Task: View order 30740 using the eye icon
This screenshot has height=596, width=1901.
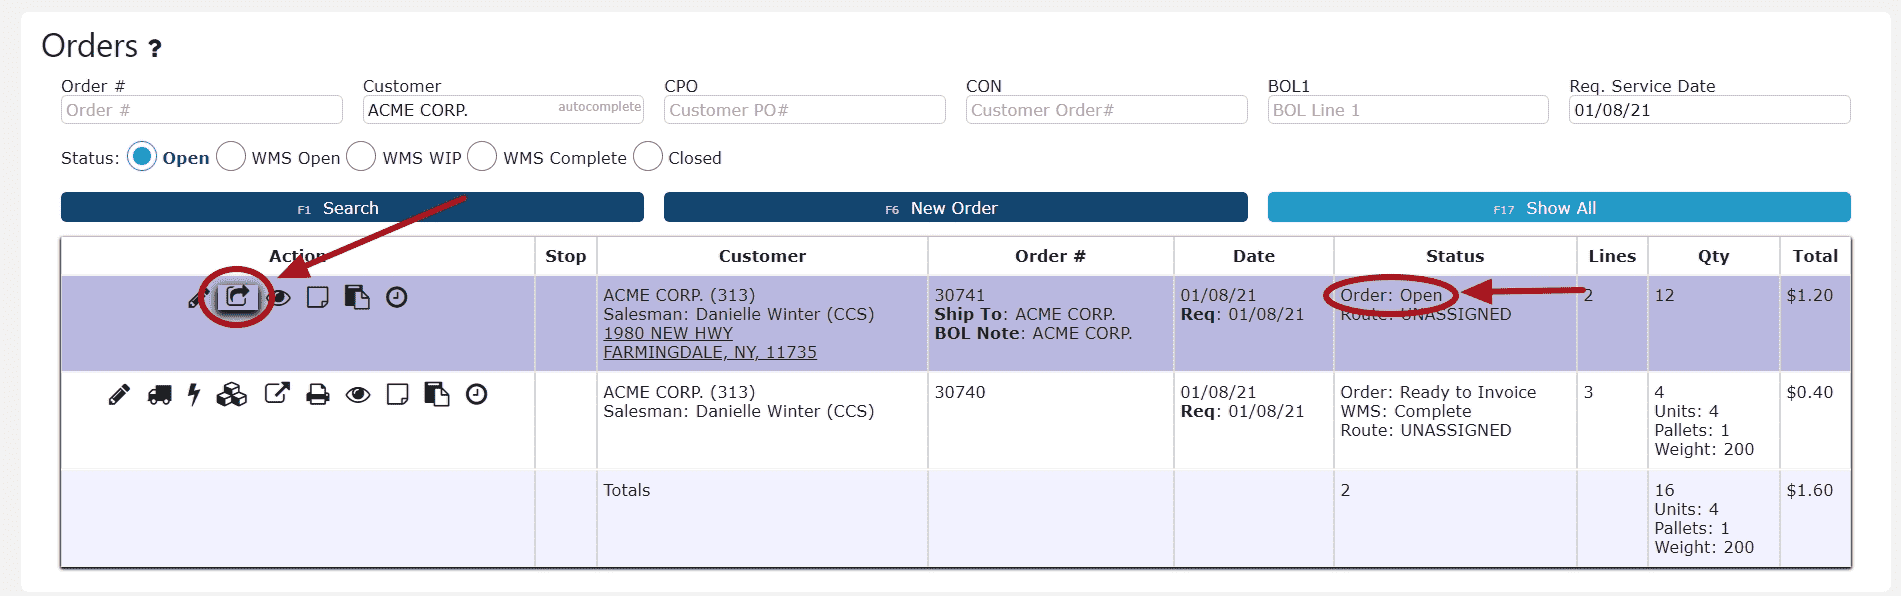Action: coord(358,395)
